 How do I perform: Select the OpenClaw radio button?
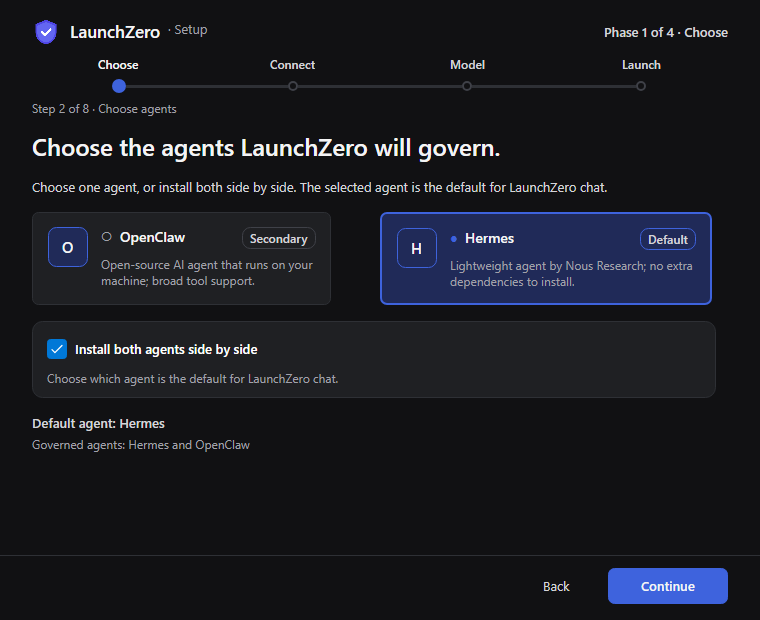(107, 237)
